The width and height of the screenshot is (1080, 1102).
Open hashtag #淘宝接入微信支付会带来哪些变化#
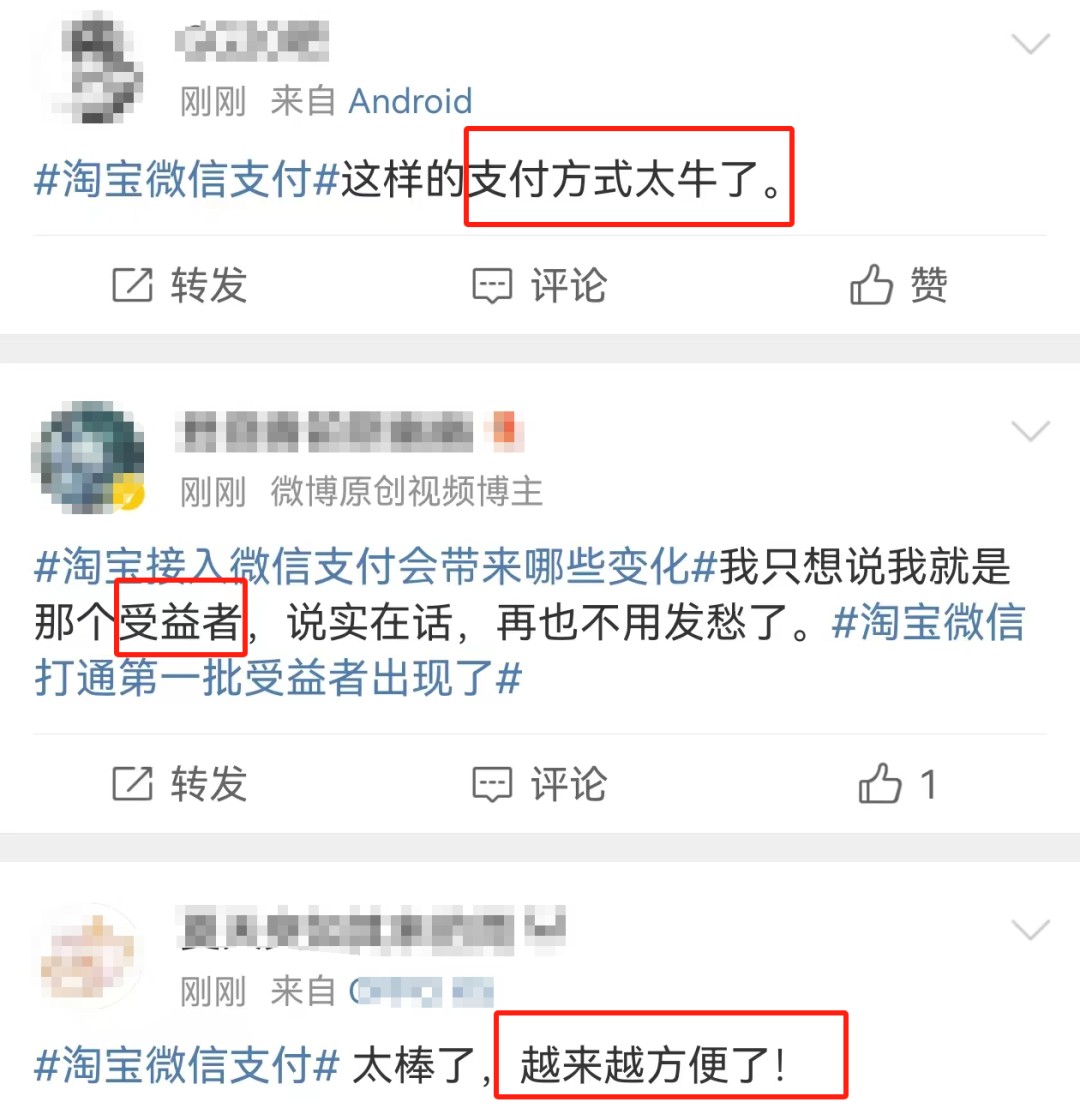[375, 566]
